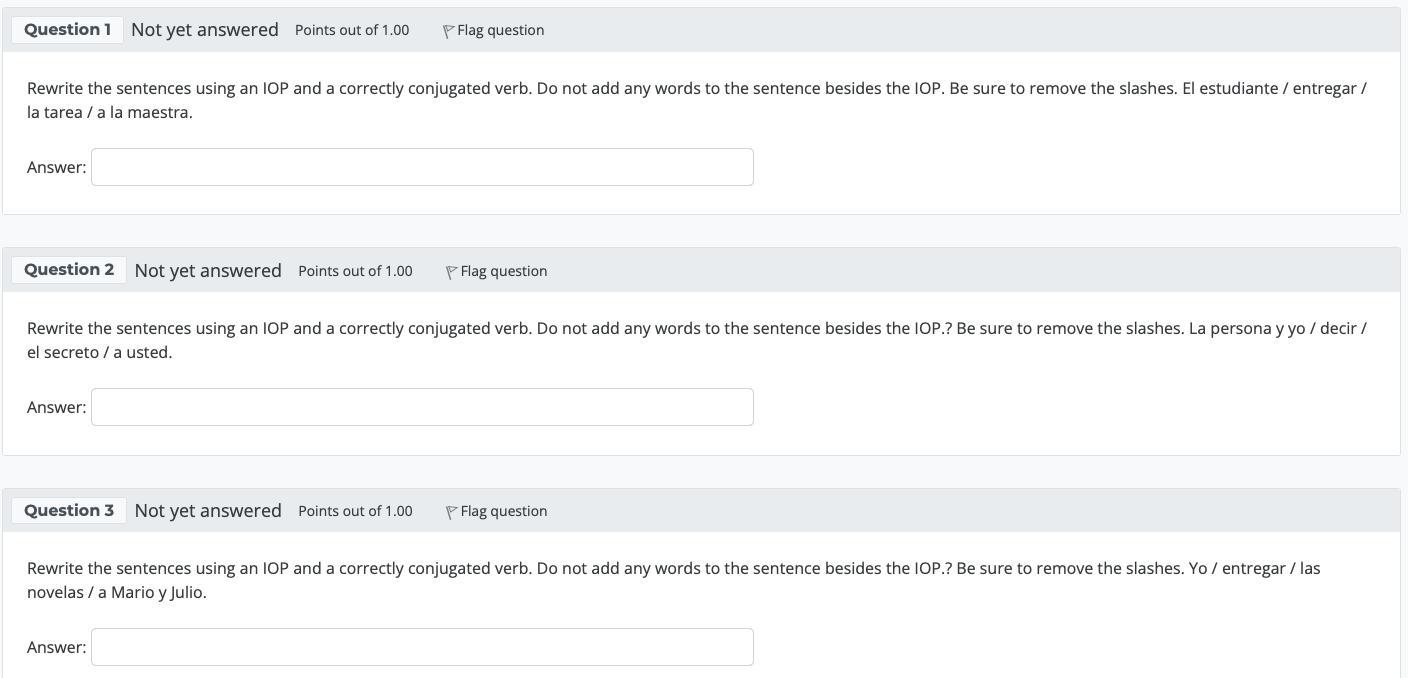Image resolution: width=1408 pixels, height=678 pixels.
Task: Focus the Answer field for Question 1
Action: click(x=422, y=167)
